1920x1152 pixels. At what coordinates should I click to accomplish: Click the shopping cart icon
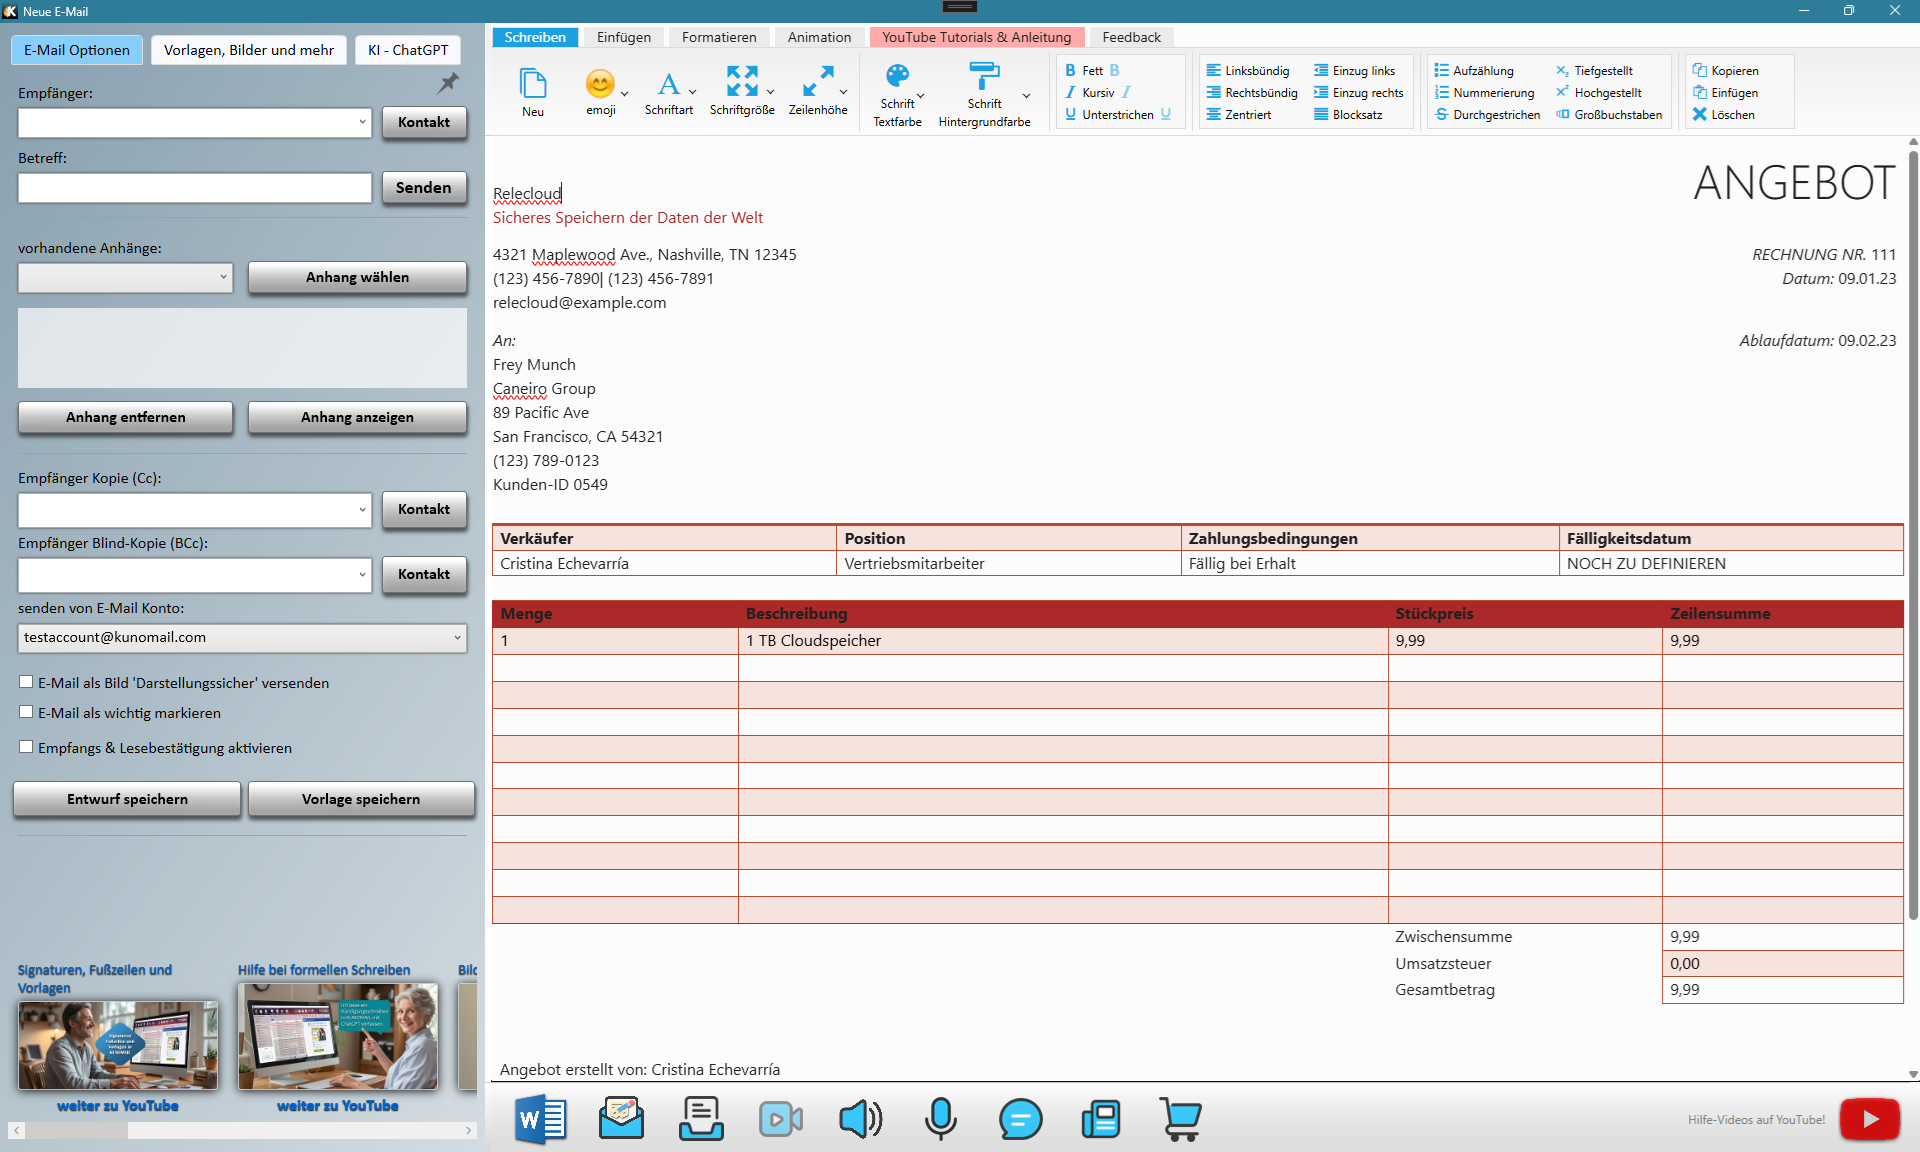[1180, 1119]
